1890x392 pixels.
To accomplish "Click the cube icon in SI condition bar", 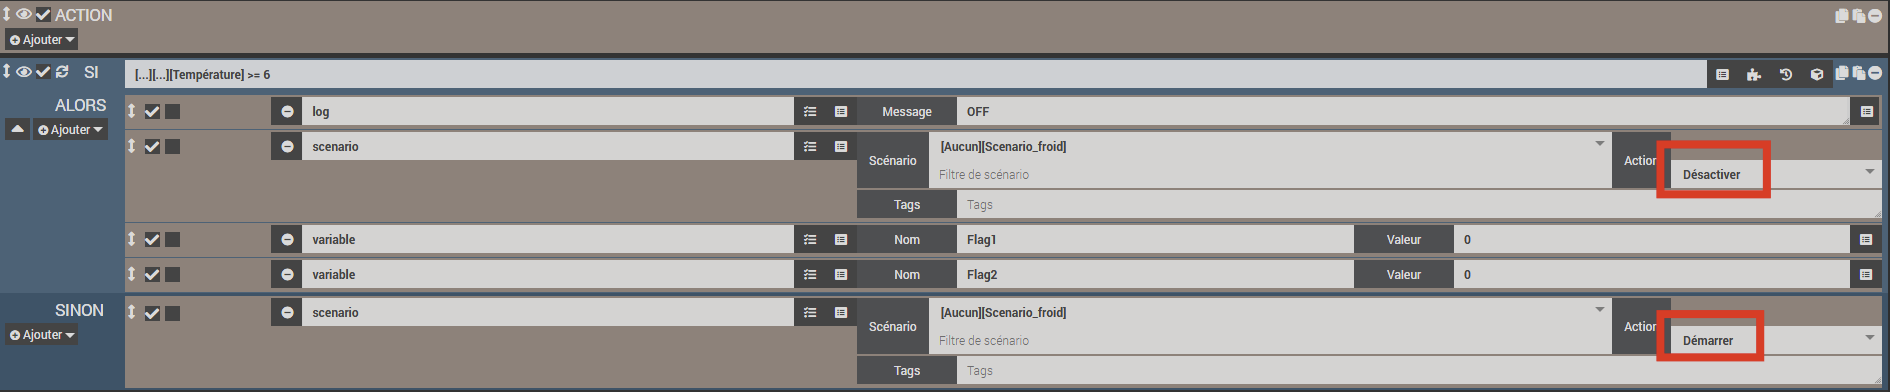I will pyautogui.click(x=1817, y=75).
